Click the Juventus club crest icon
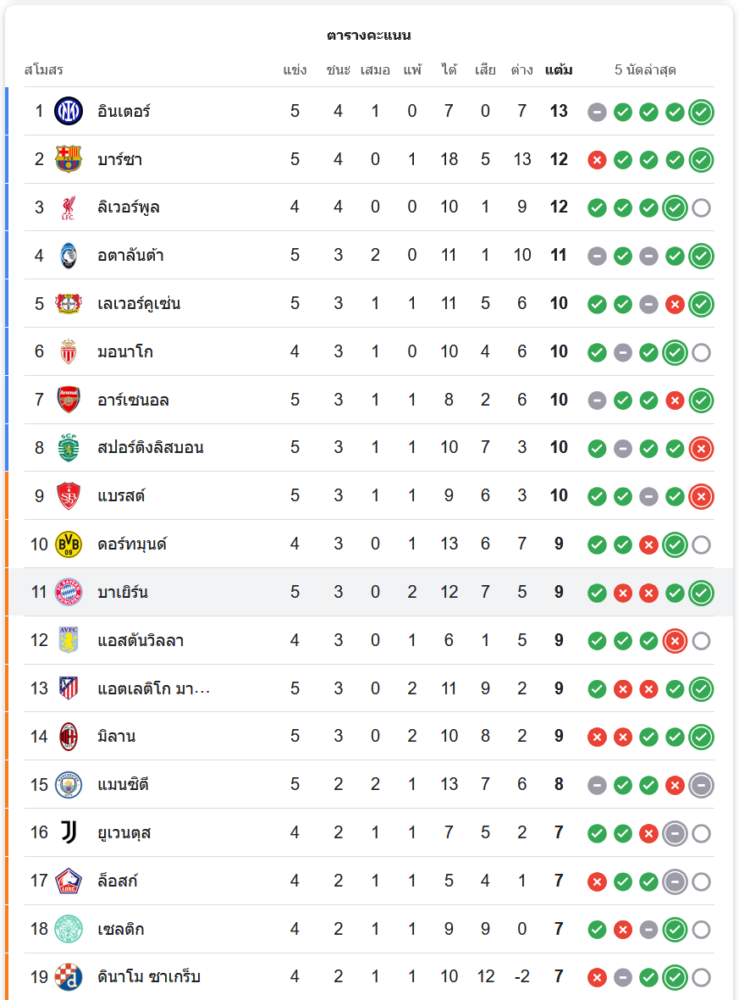The height and width of the screenshot is (1000, 739). 68,833
